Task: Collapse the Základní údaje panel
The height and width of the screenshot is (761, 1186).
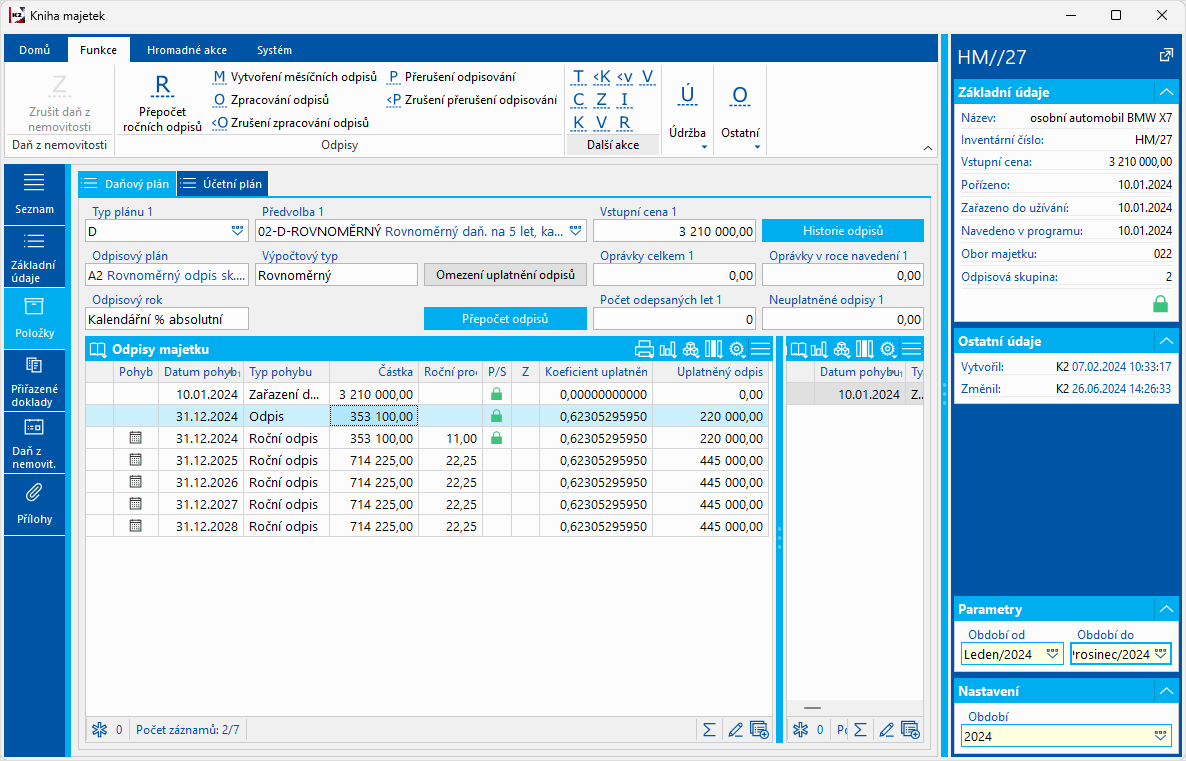Action: point(1164,92)
